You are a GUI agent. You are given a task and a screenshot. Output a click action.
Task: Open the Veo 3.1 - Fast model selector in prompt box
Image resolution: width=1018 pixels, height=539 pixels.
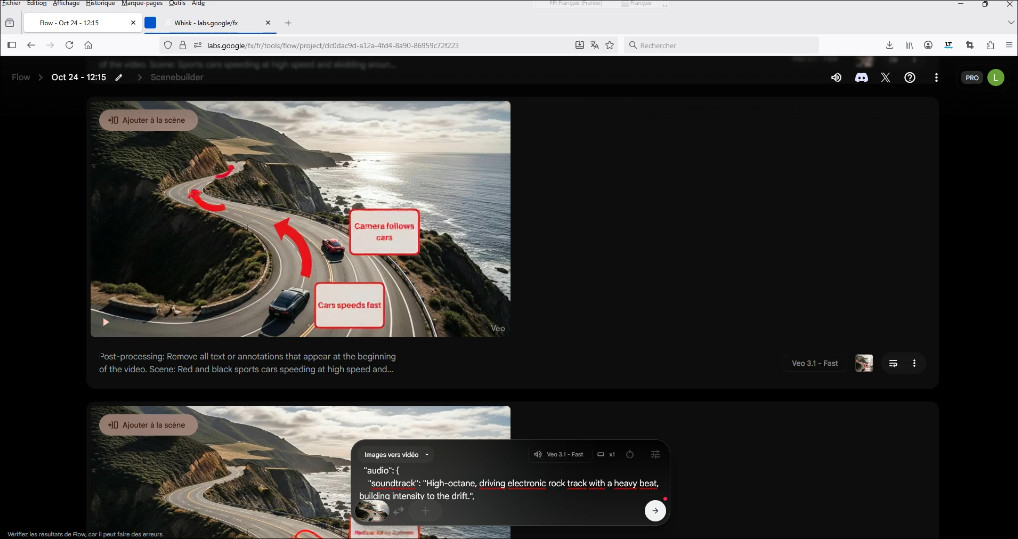click(558, 454)
